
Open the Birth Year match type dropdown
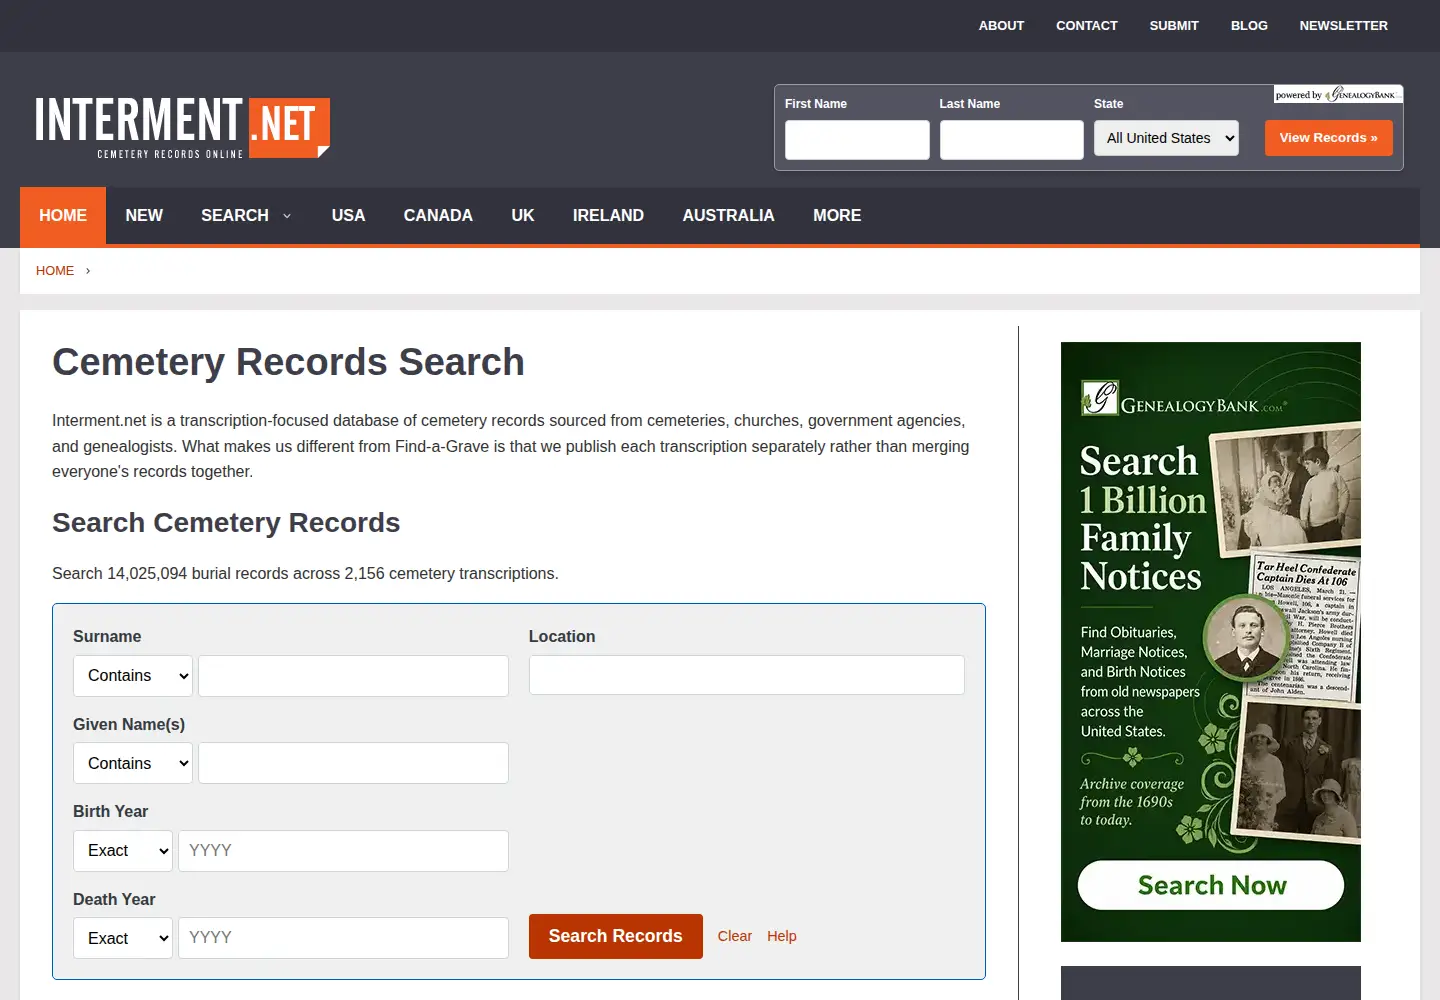(x=123, y=851)
